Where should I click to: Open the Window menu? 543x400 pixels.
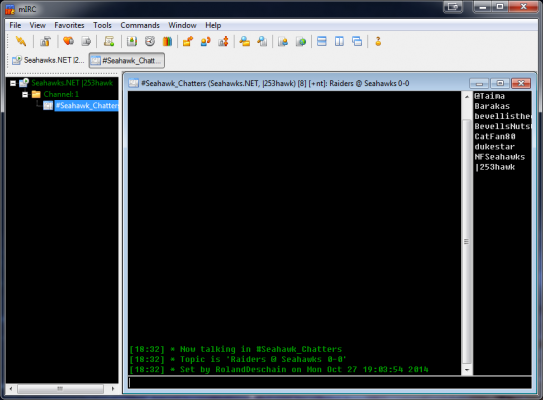coord(183,25)
